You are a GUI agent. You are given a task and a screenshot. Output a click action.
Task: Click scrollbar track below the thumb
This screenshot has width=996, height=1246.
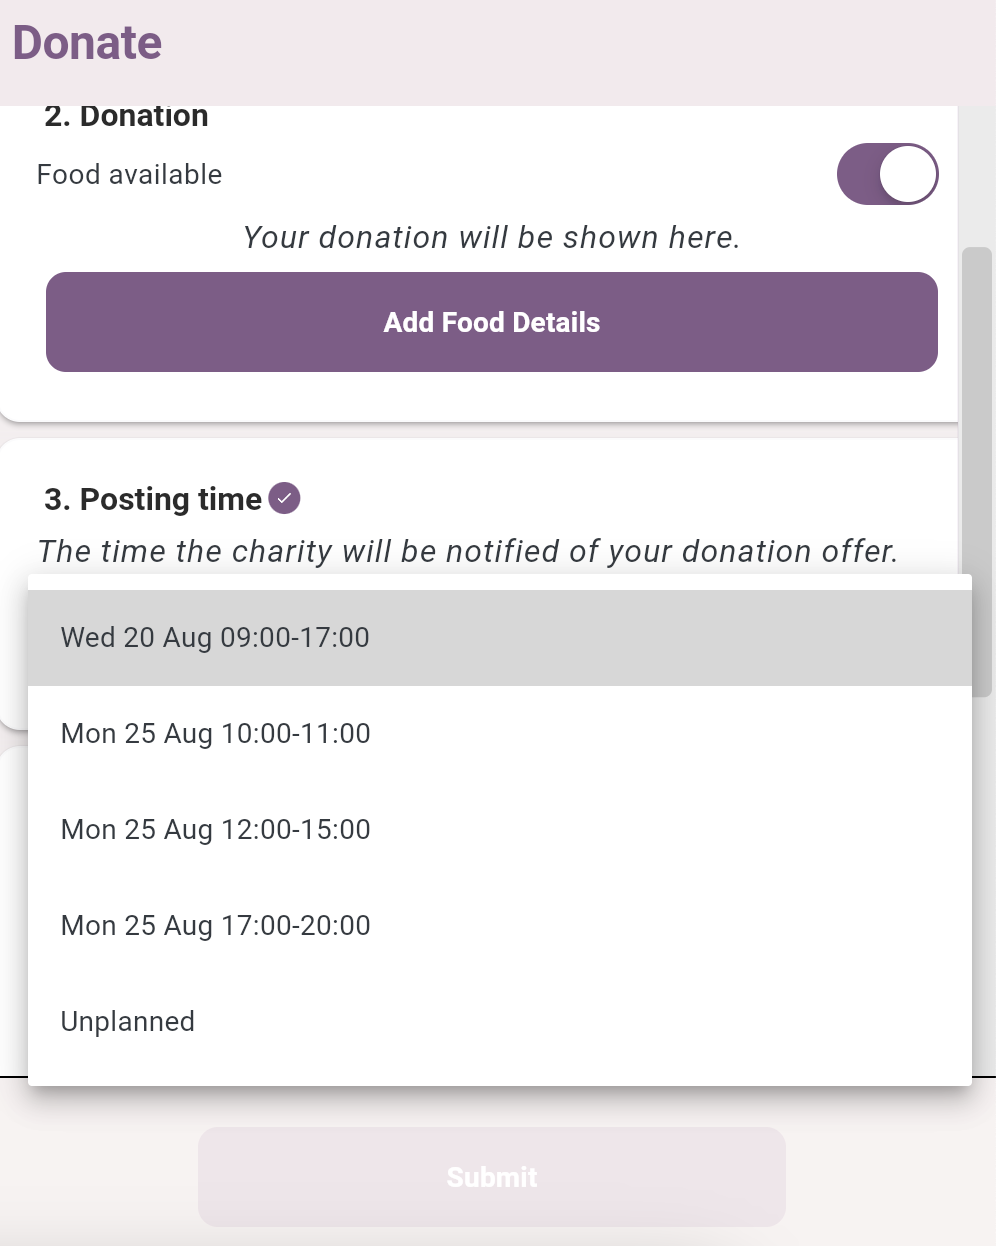(977, 900)
